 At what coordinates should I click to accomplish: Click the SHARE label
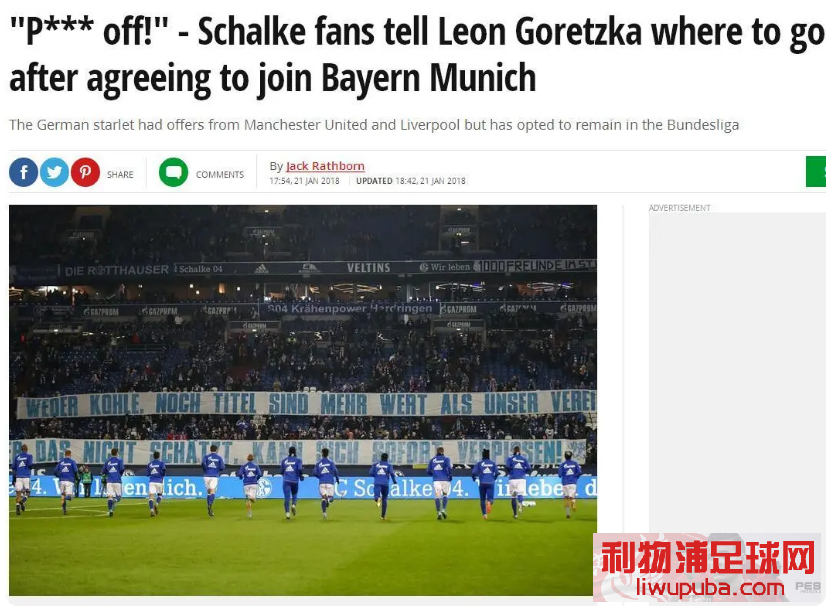[x=120, y=174]
